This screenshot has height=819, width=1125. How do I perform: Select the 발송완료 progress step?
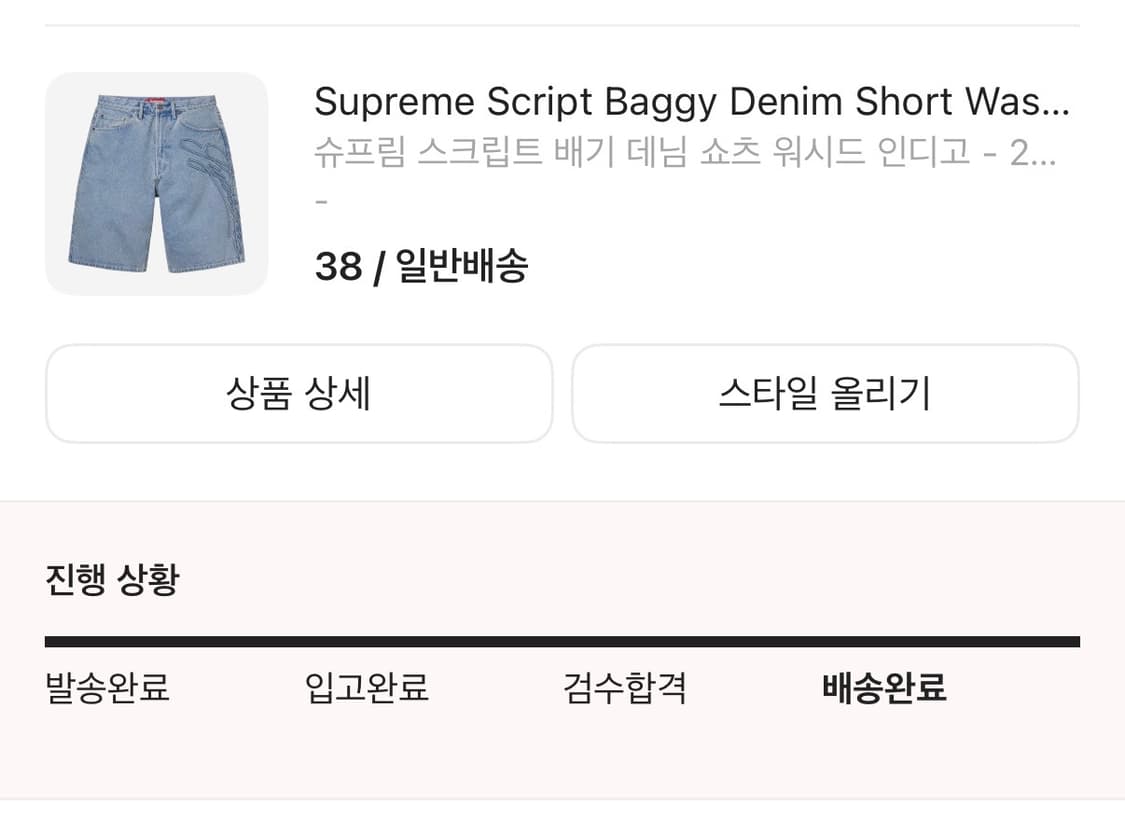[x=108, y=688]
